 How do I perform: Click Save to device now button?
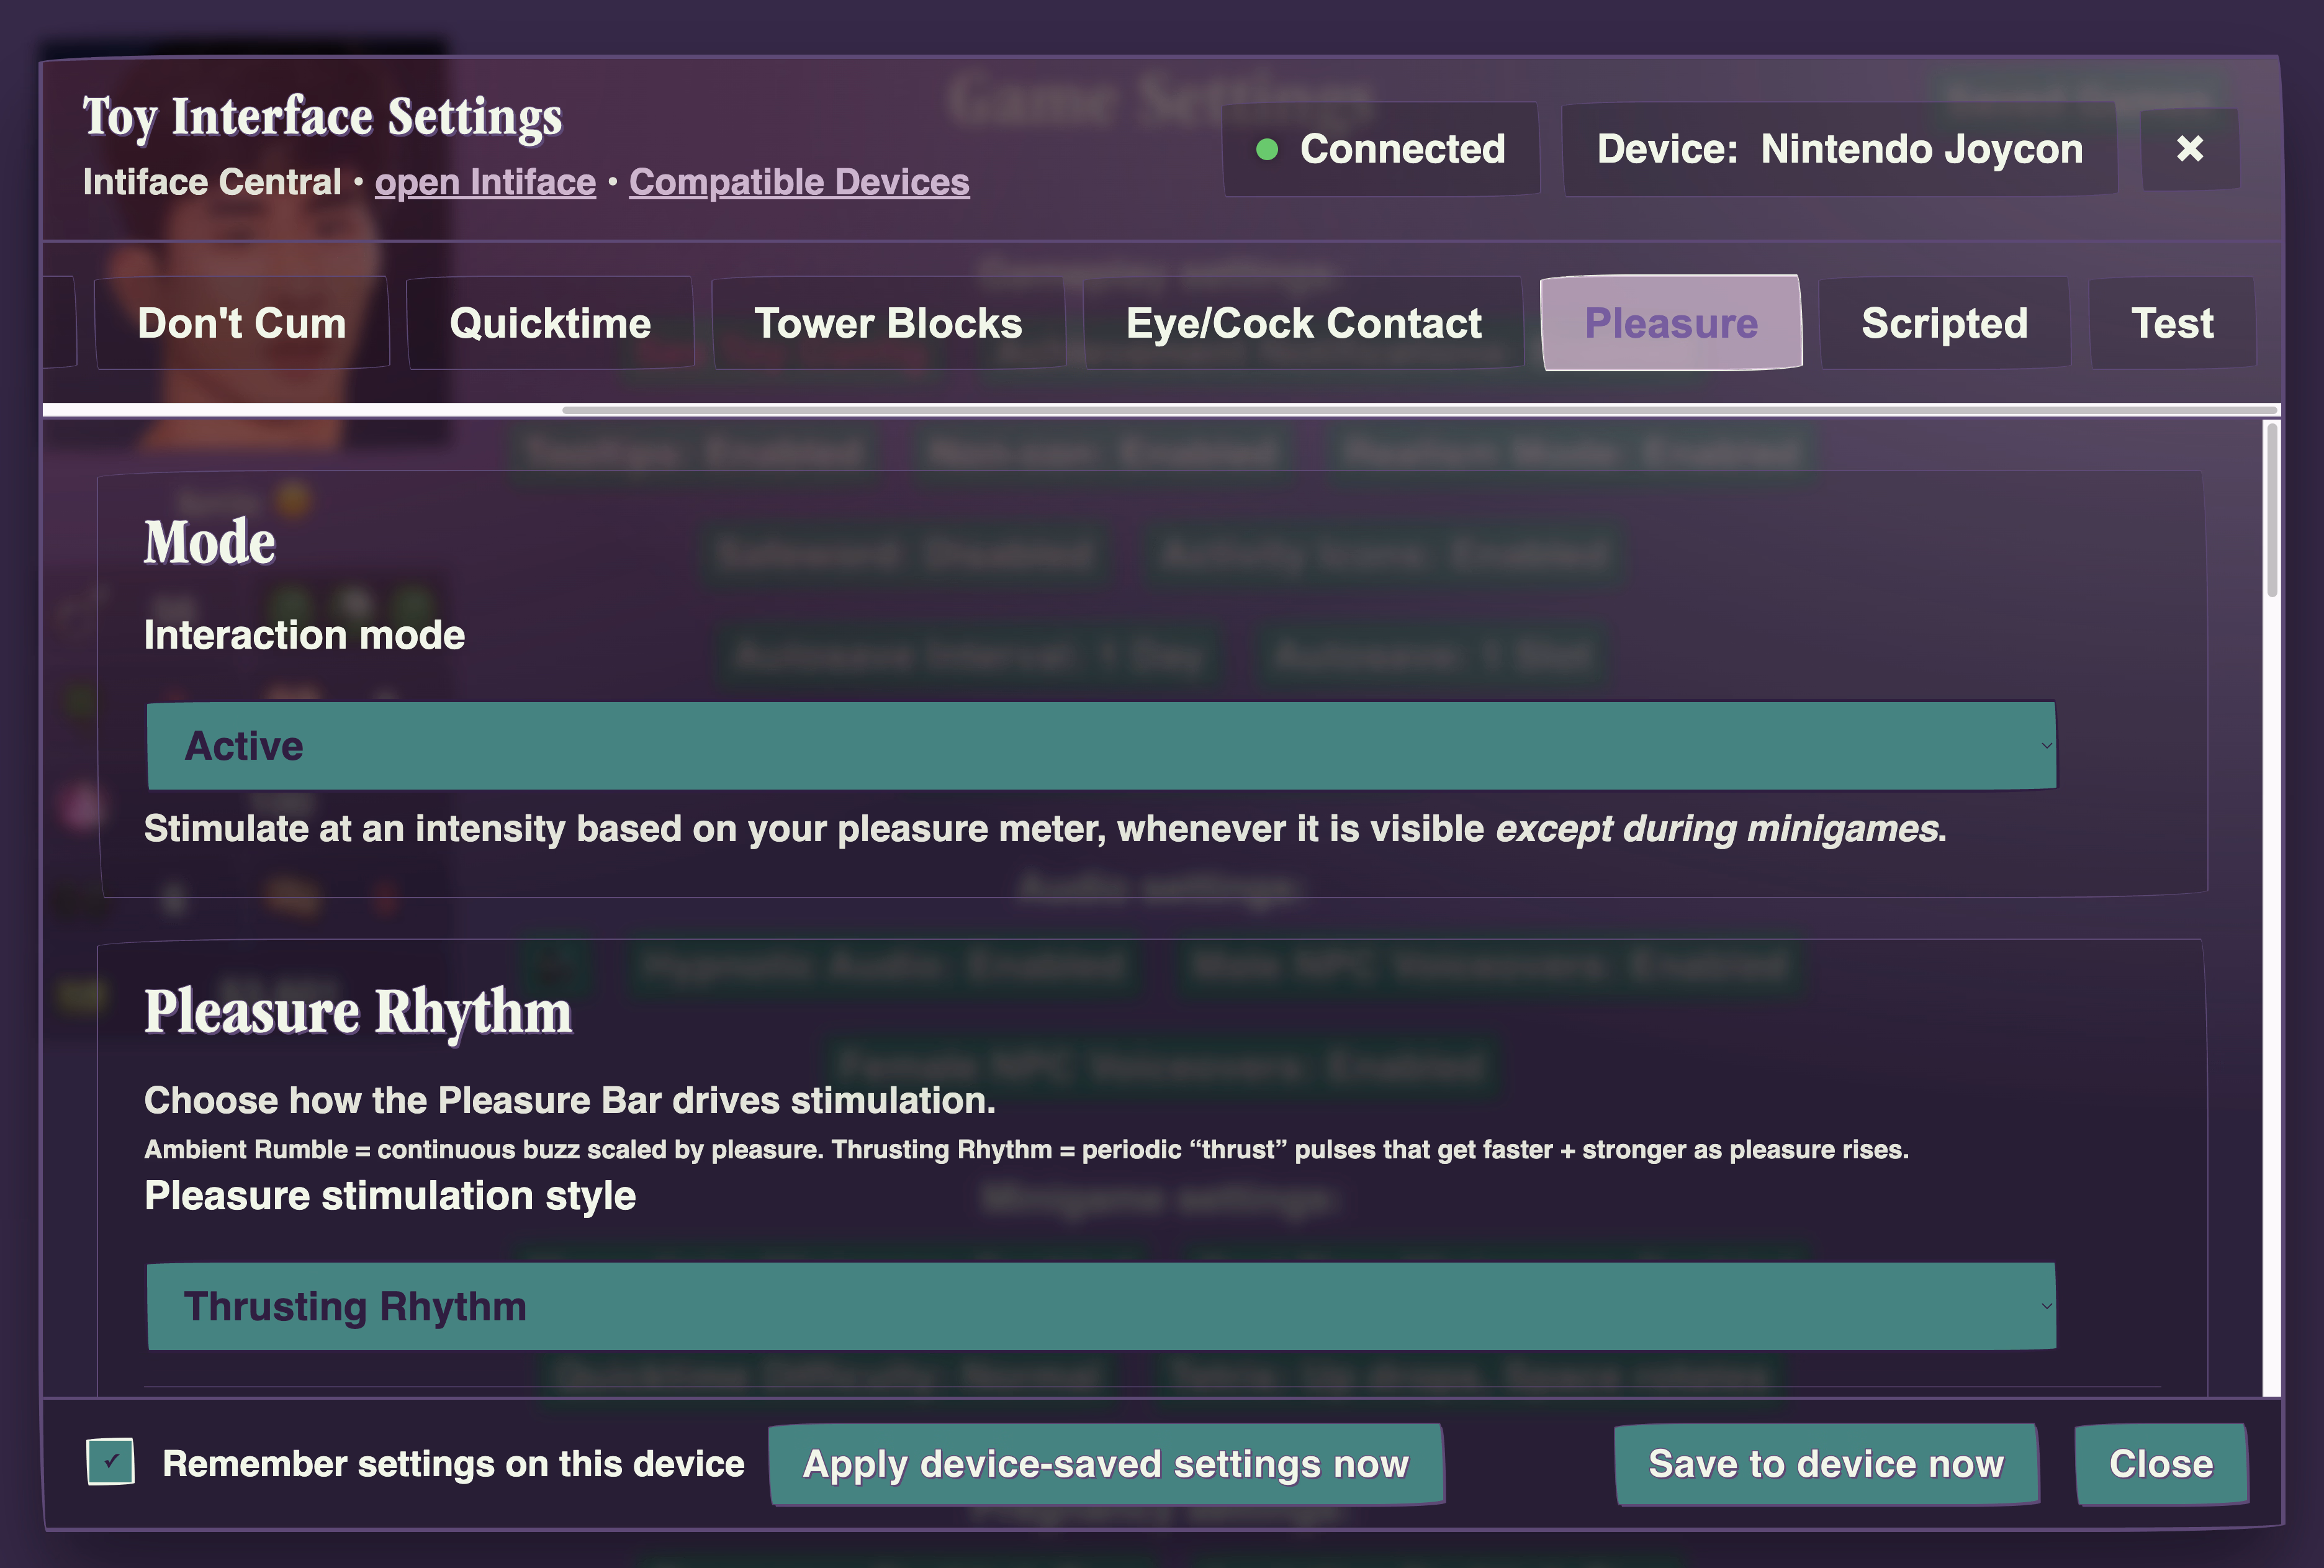tap(1826, 1464)
